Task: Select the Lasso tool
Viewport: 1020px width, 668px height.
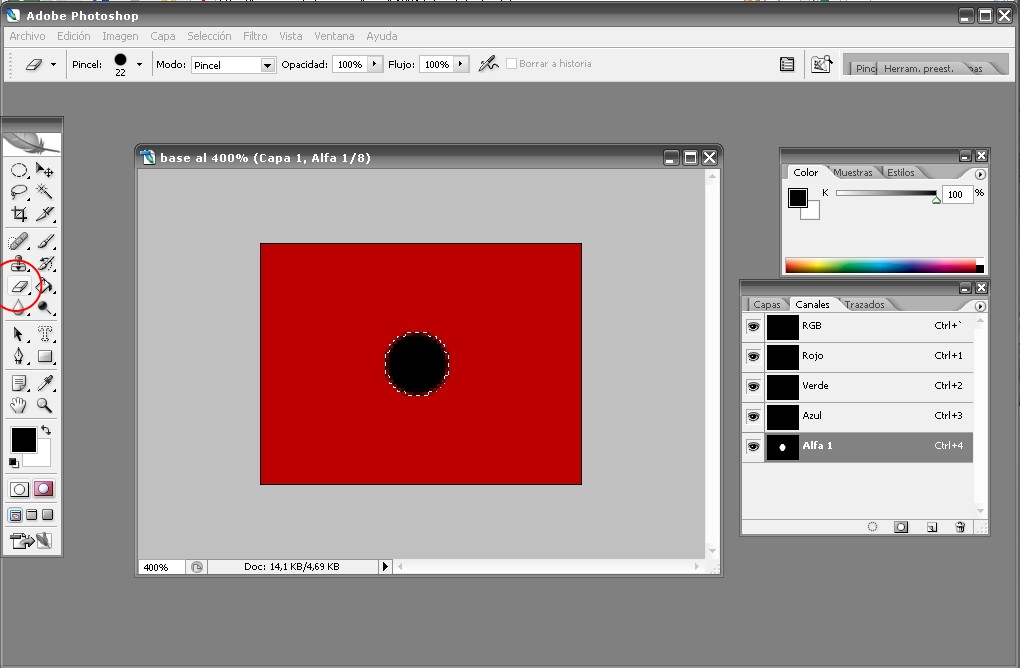Action: coord(19,191)
